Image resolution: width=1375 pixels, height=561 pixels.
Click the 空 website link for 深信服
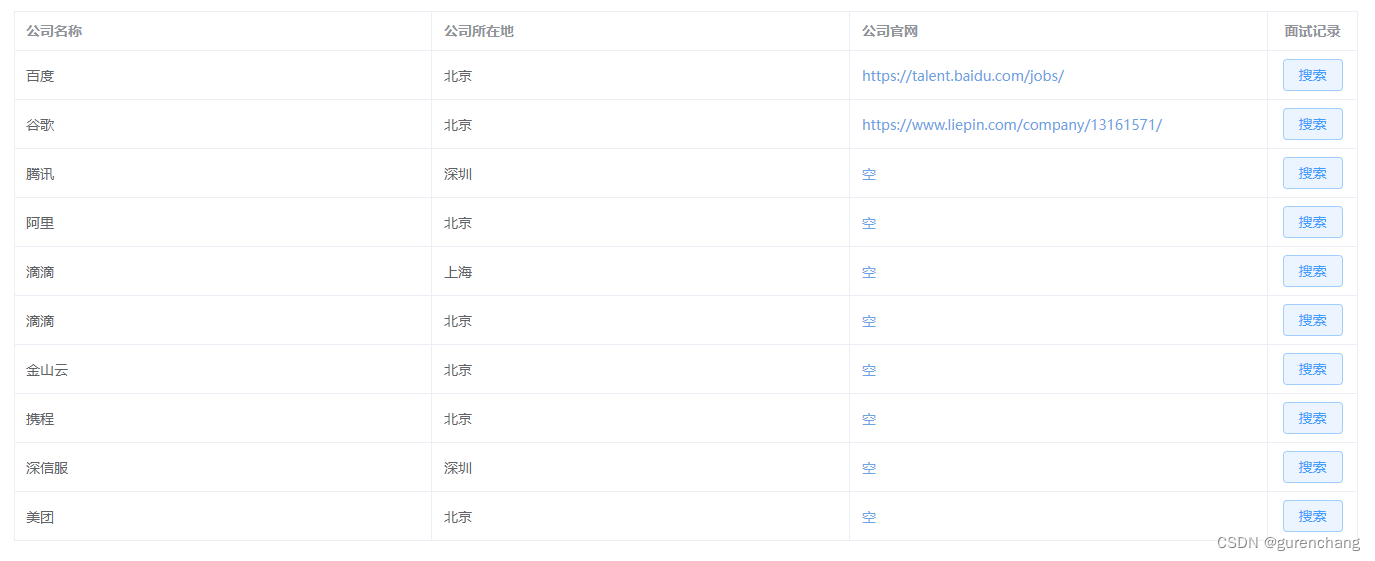pyautogui.click(x=869, y=468)
